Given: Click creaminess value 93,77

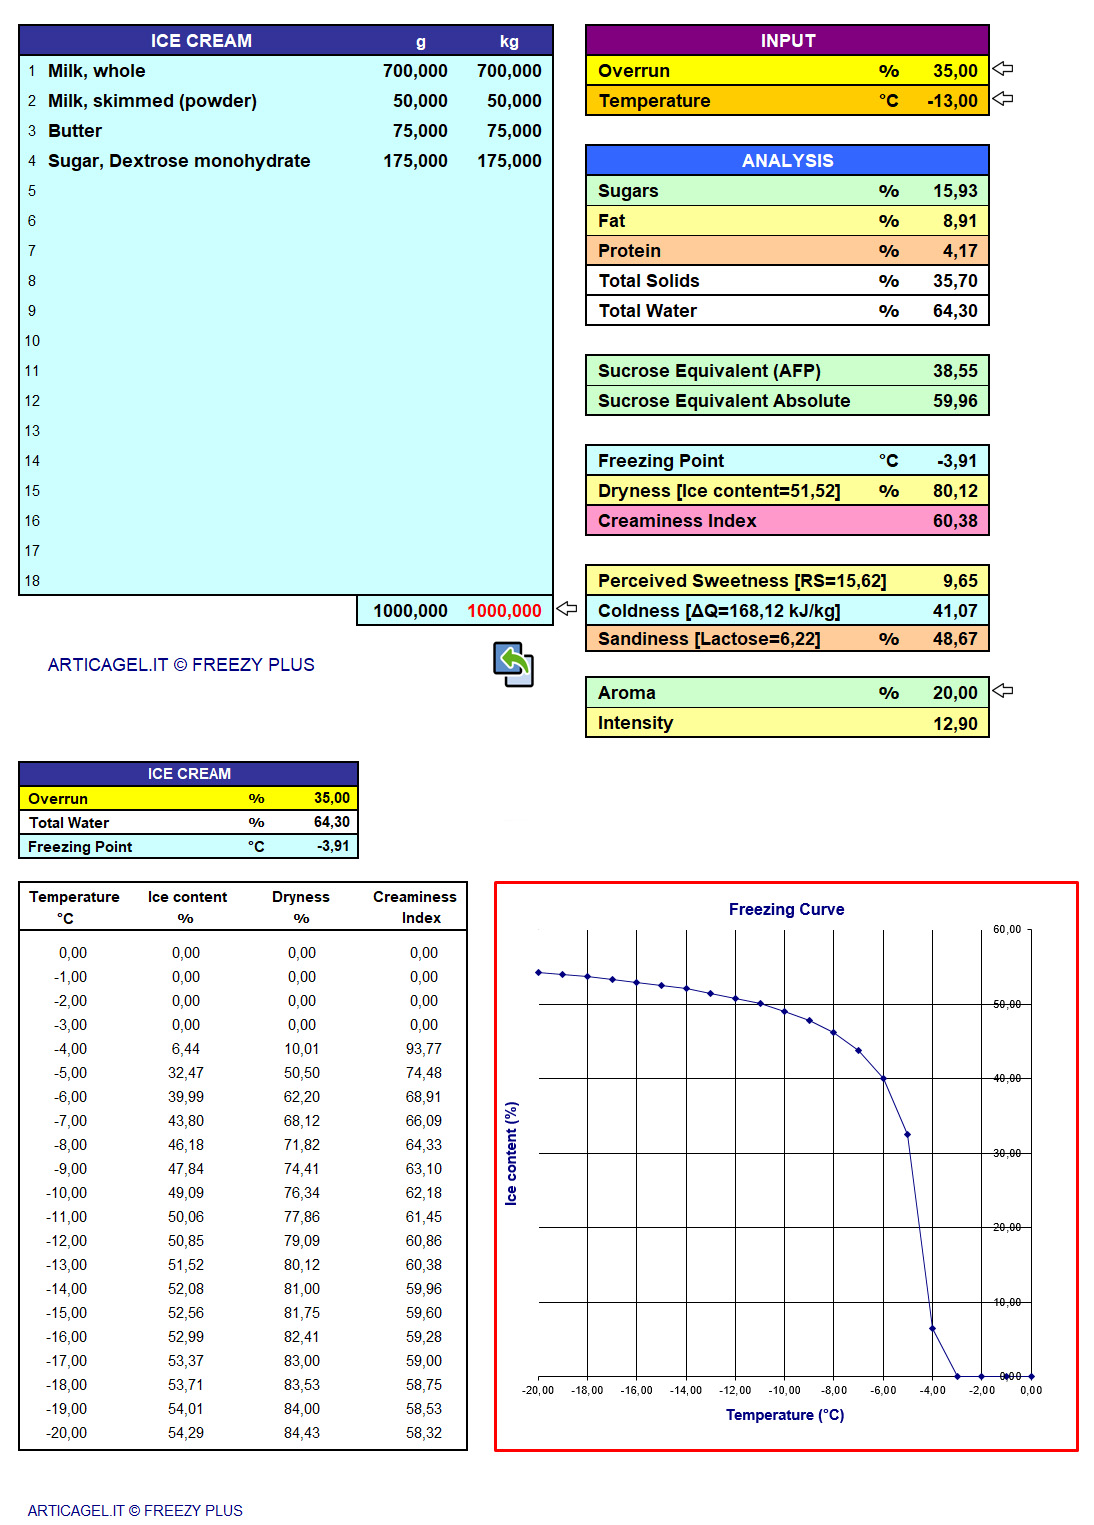Looking at the screenshot, I should pyautogui.click(x=424, y=1049).
